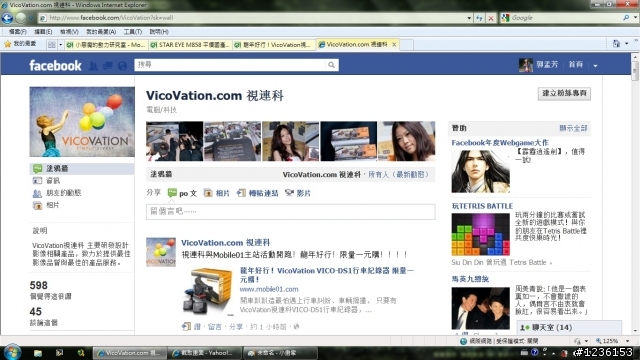Switch to the first Mobile01 browser tab

tap(106, 44)
